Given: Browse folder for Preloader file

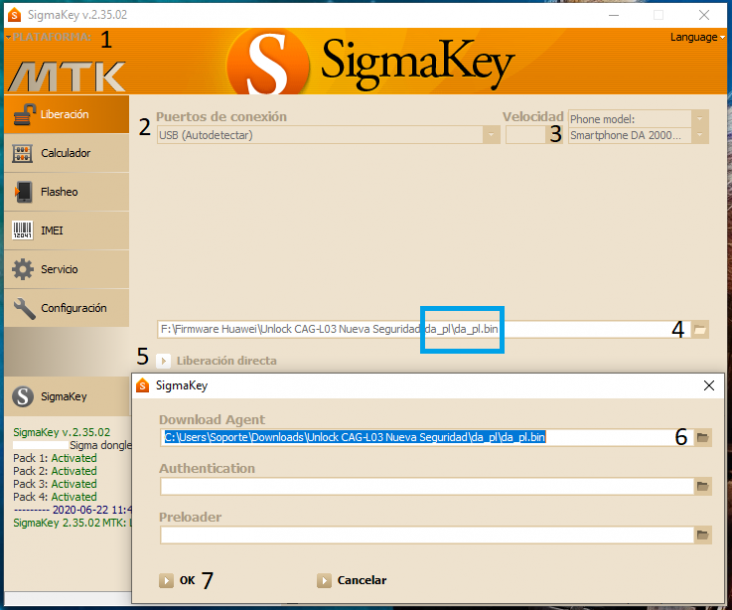Looking at the screenshot, I should [x=703, y=535].
